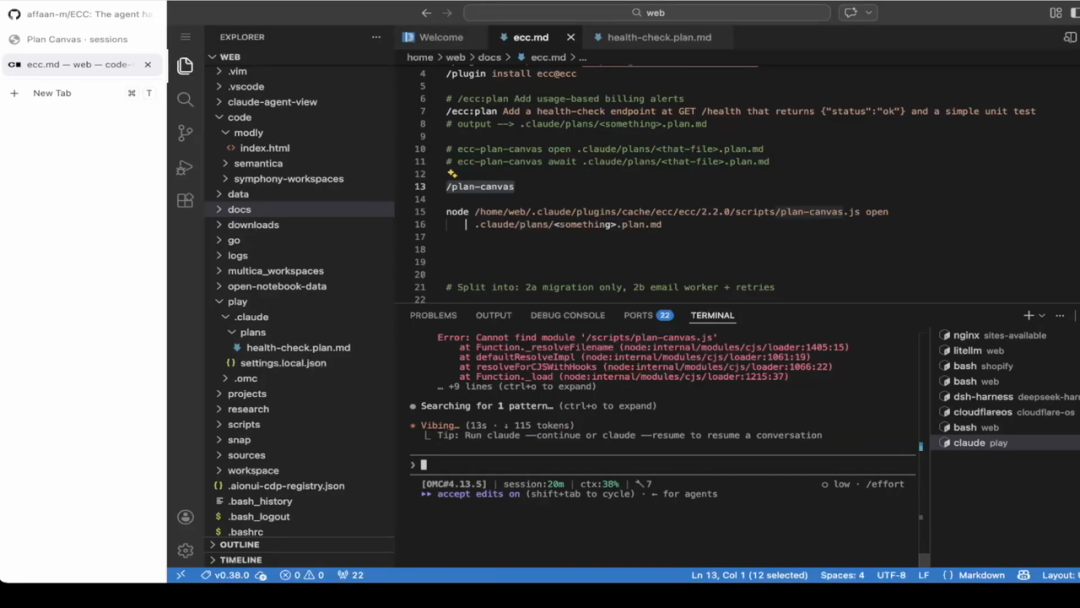Click the UTF-8 encoding status item

891,575
